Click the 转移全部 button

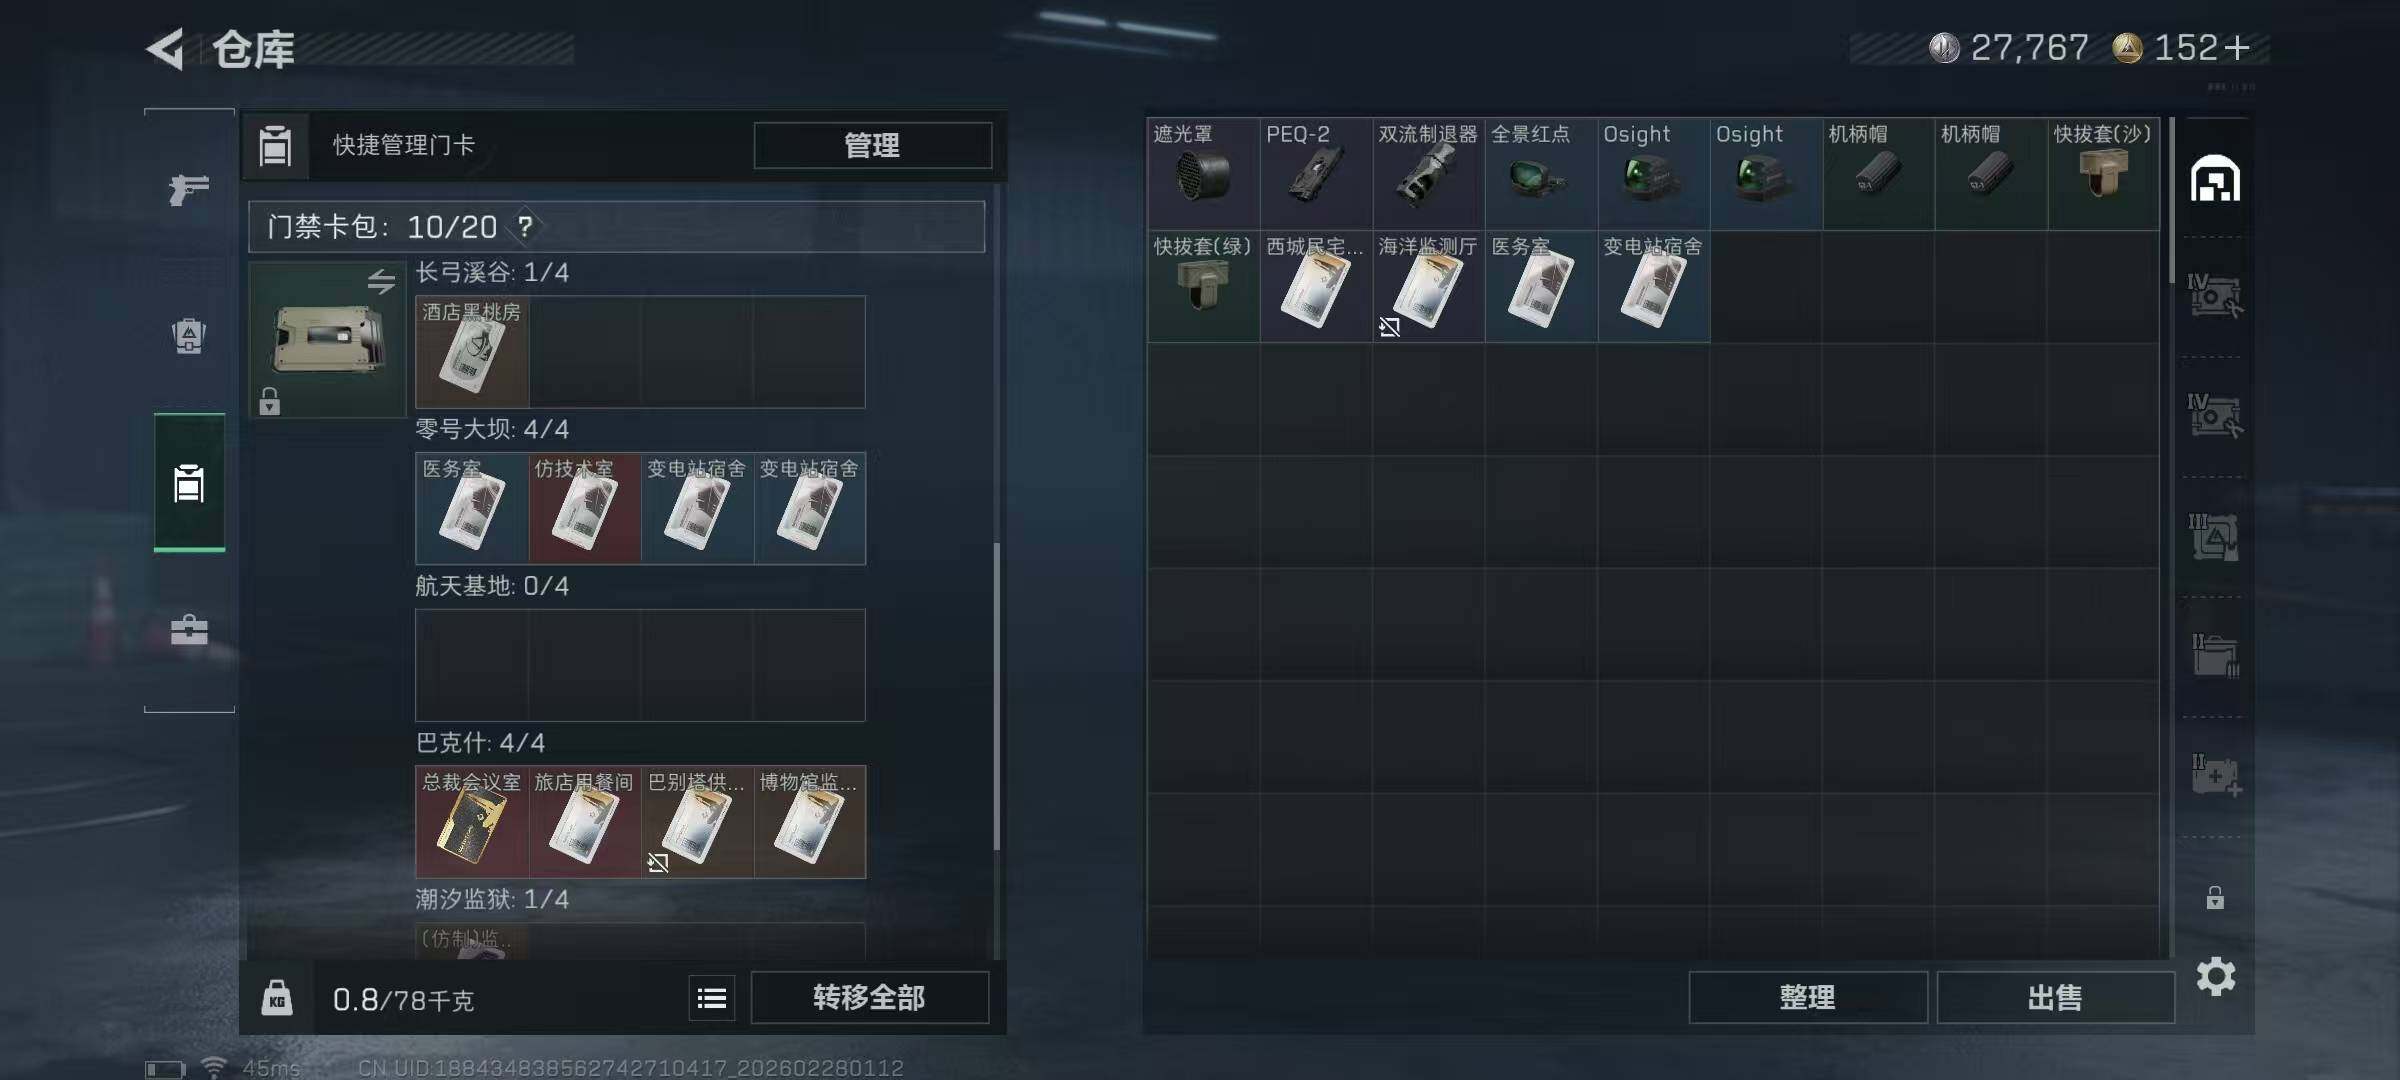[x=869, y=997]
